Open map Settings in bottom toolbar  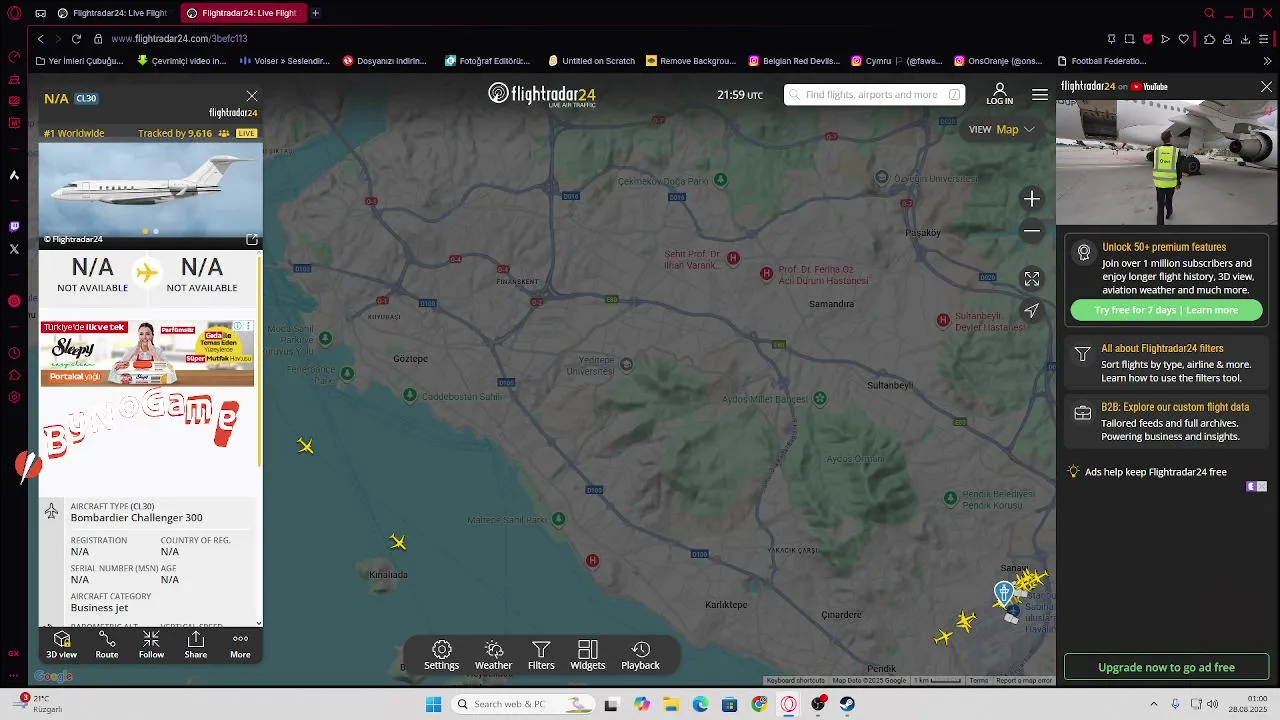tap(441, 656)
